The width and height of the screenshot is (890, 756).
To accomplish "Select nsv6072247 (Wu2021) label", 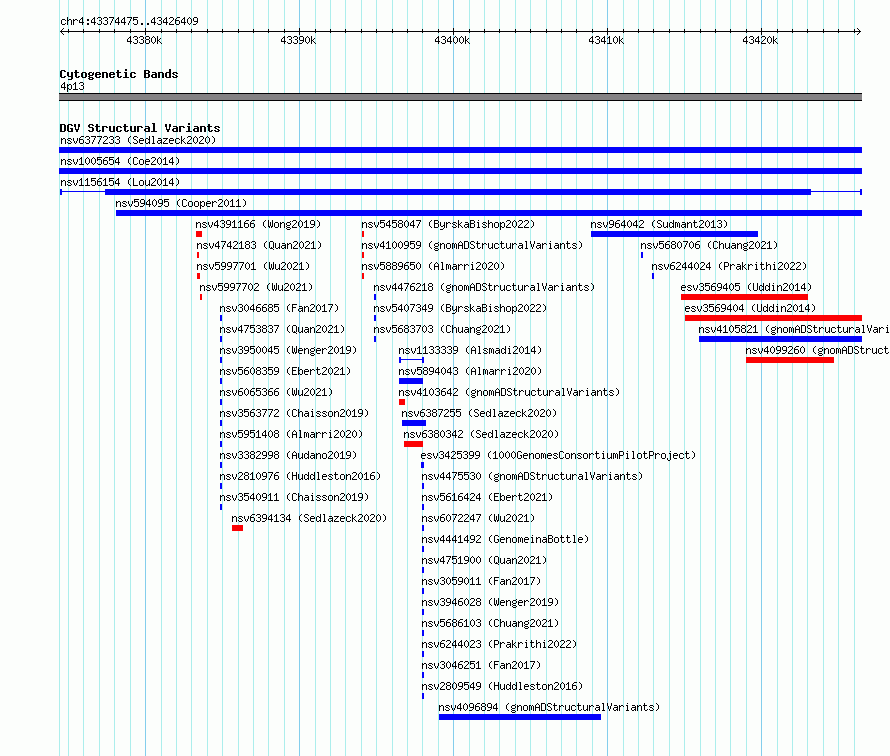I will point(478,518).
